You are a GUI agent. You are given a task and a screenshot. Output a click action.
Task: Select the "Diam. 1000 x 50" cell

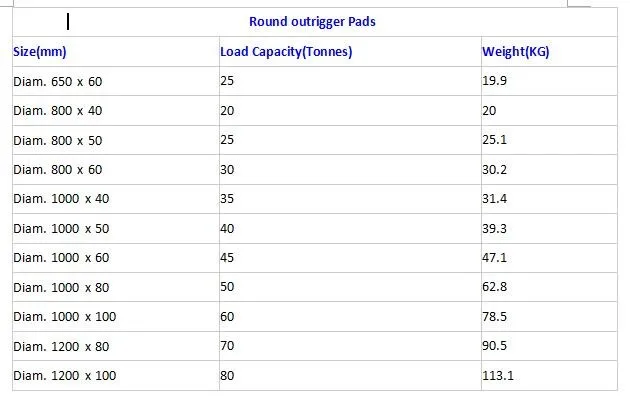click(x=60, y=229)
